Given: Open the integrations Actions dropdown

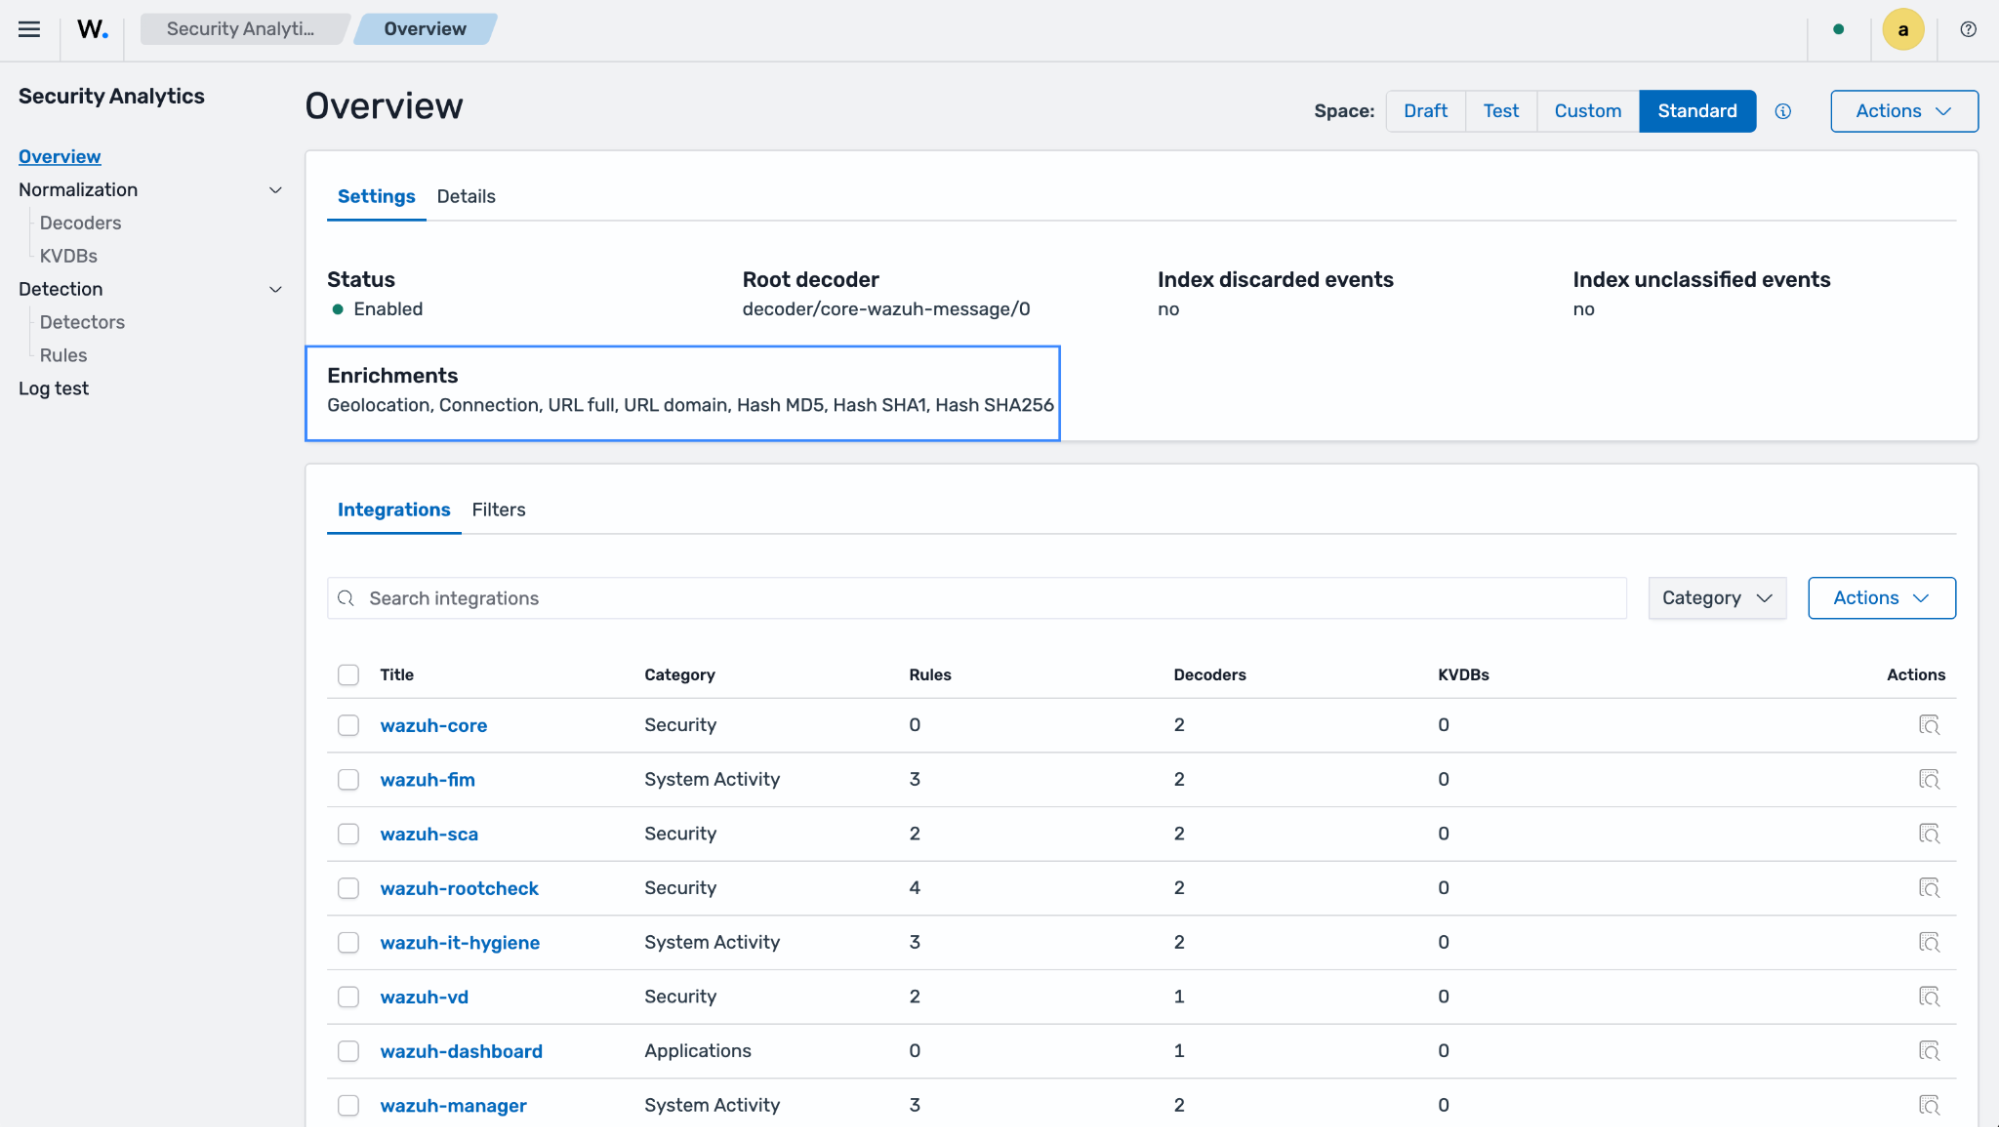Looking at the screenshot, I should (1881, 598).
